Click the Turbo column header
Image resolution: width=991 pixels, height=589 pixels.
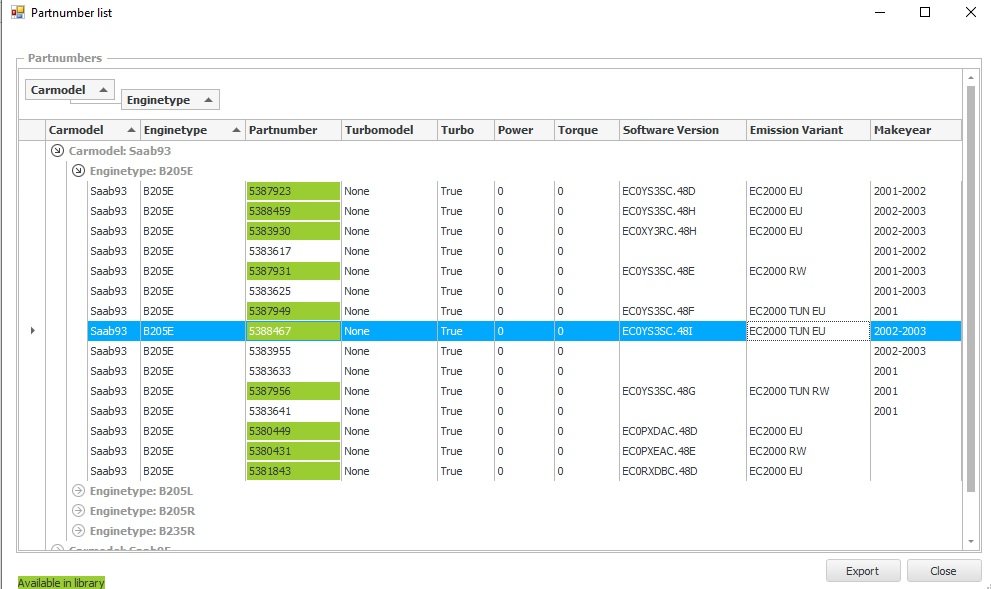click(466, 130)
